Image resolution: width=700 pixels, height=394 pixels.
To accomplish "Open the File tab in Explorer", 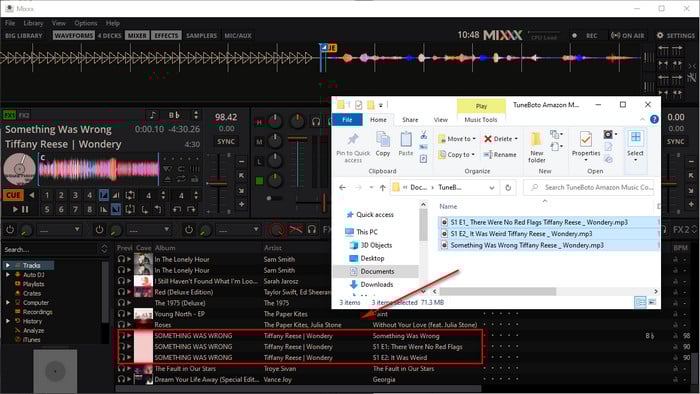I will 347,120.
